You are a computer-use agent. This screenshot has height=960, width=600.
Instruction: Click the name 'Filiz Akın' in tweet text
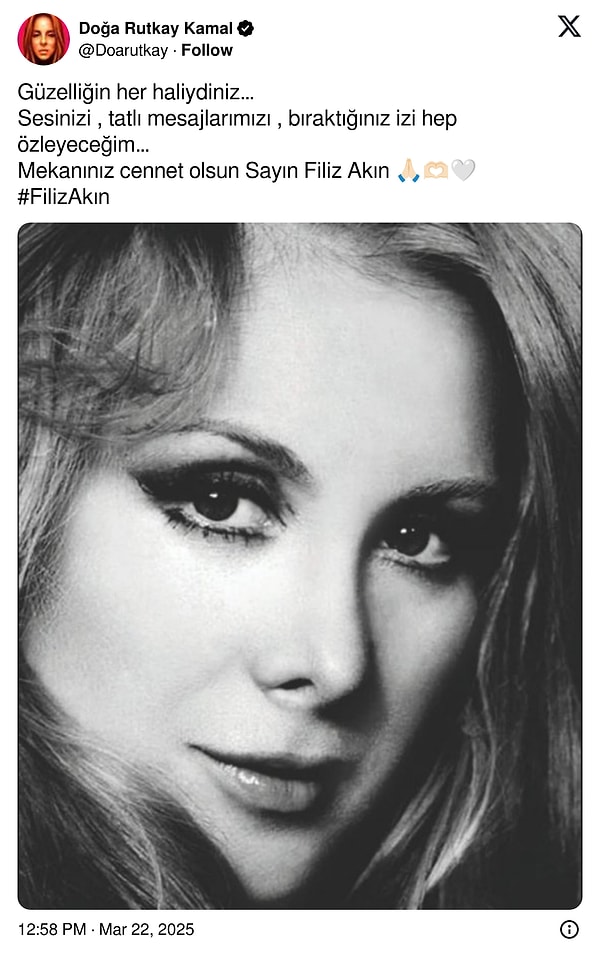point(347,170)
